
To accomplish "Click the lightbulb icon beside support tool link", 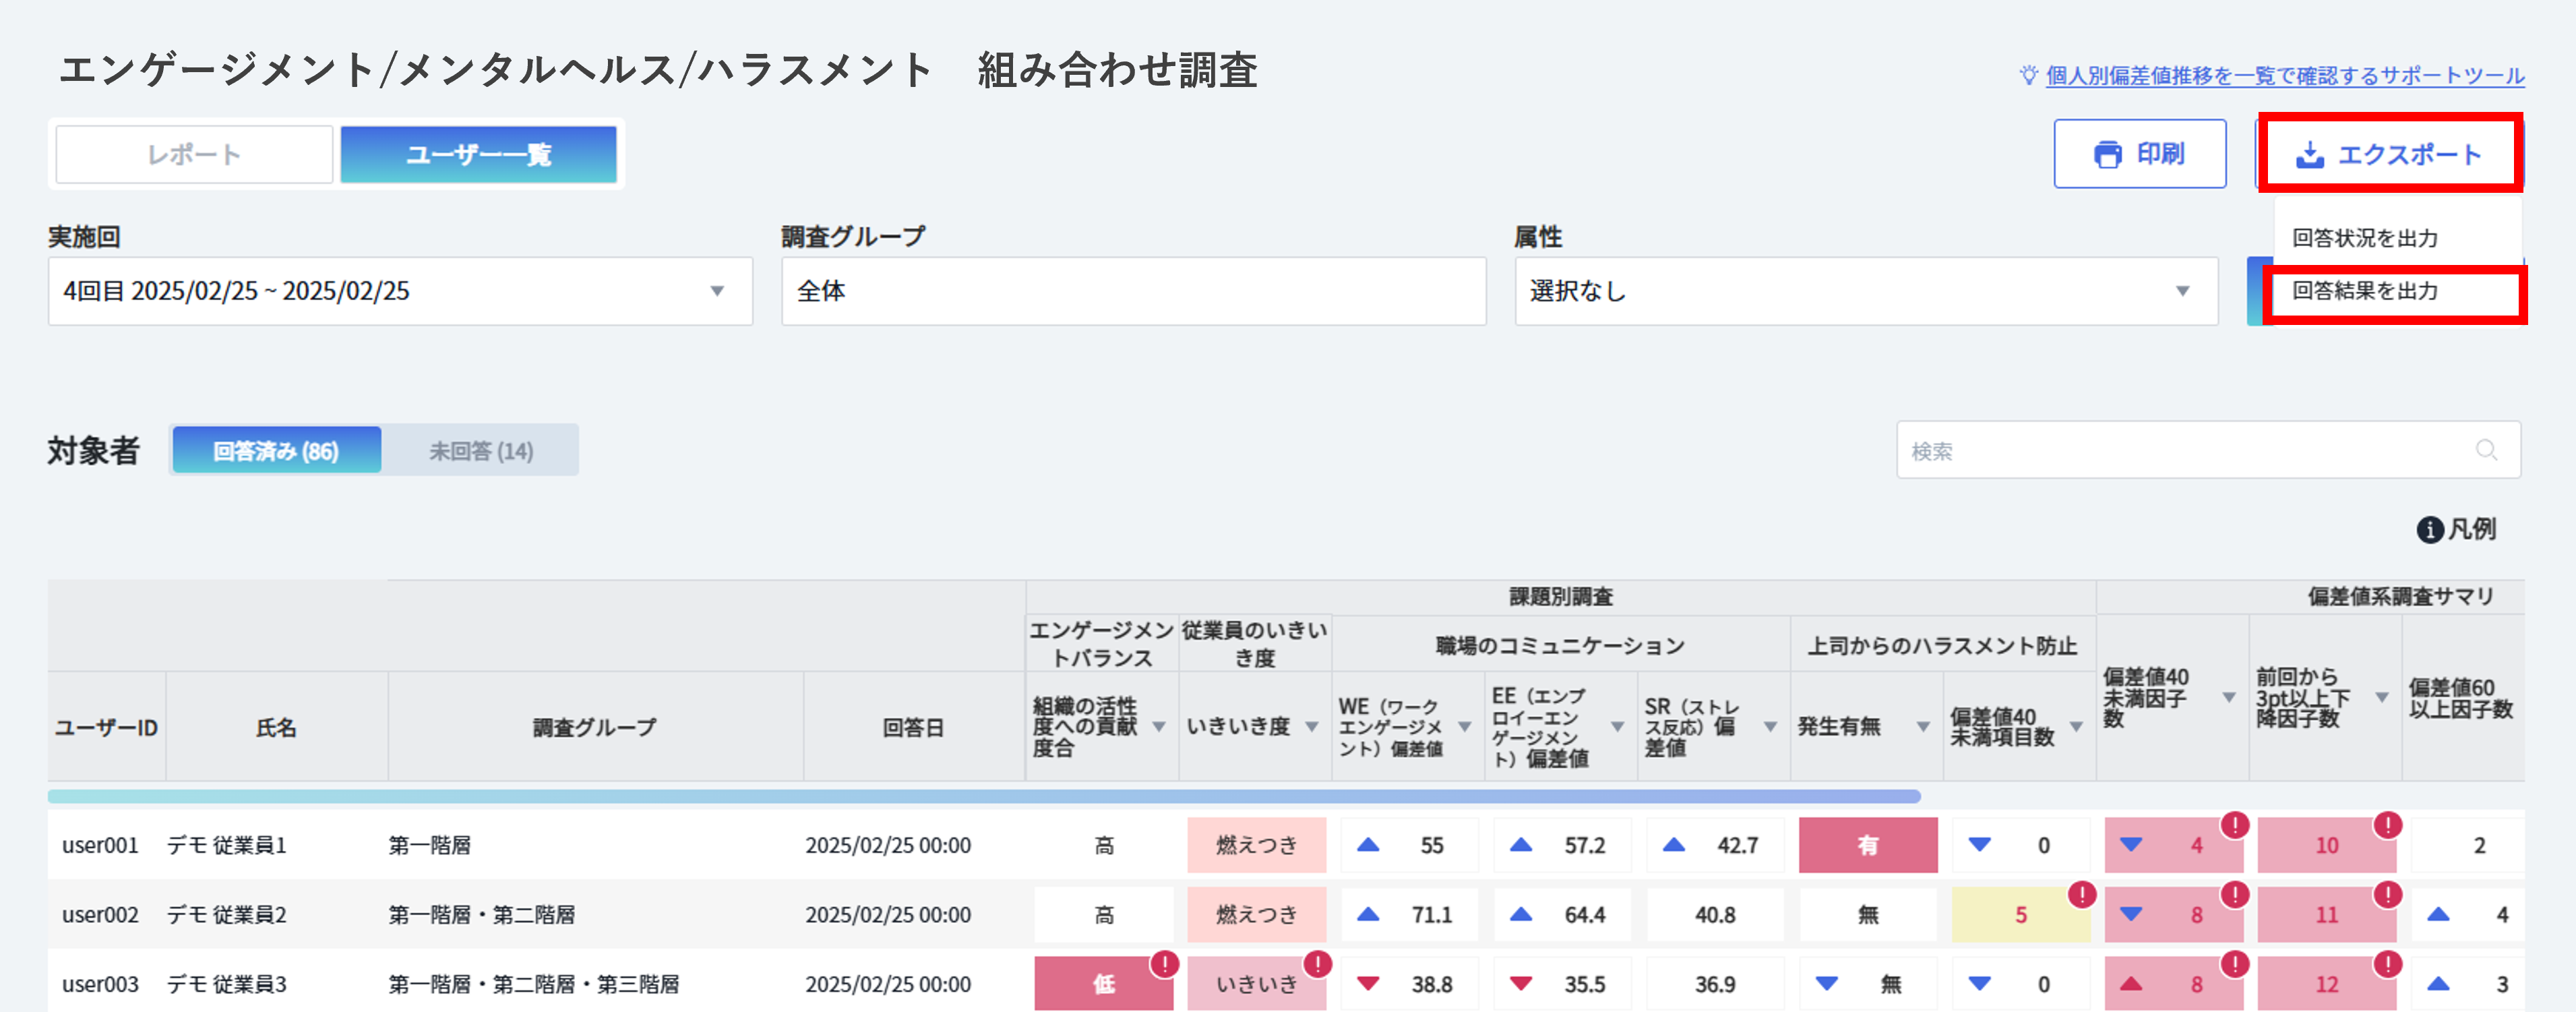I will click(x=2028, y=75).
